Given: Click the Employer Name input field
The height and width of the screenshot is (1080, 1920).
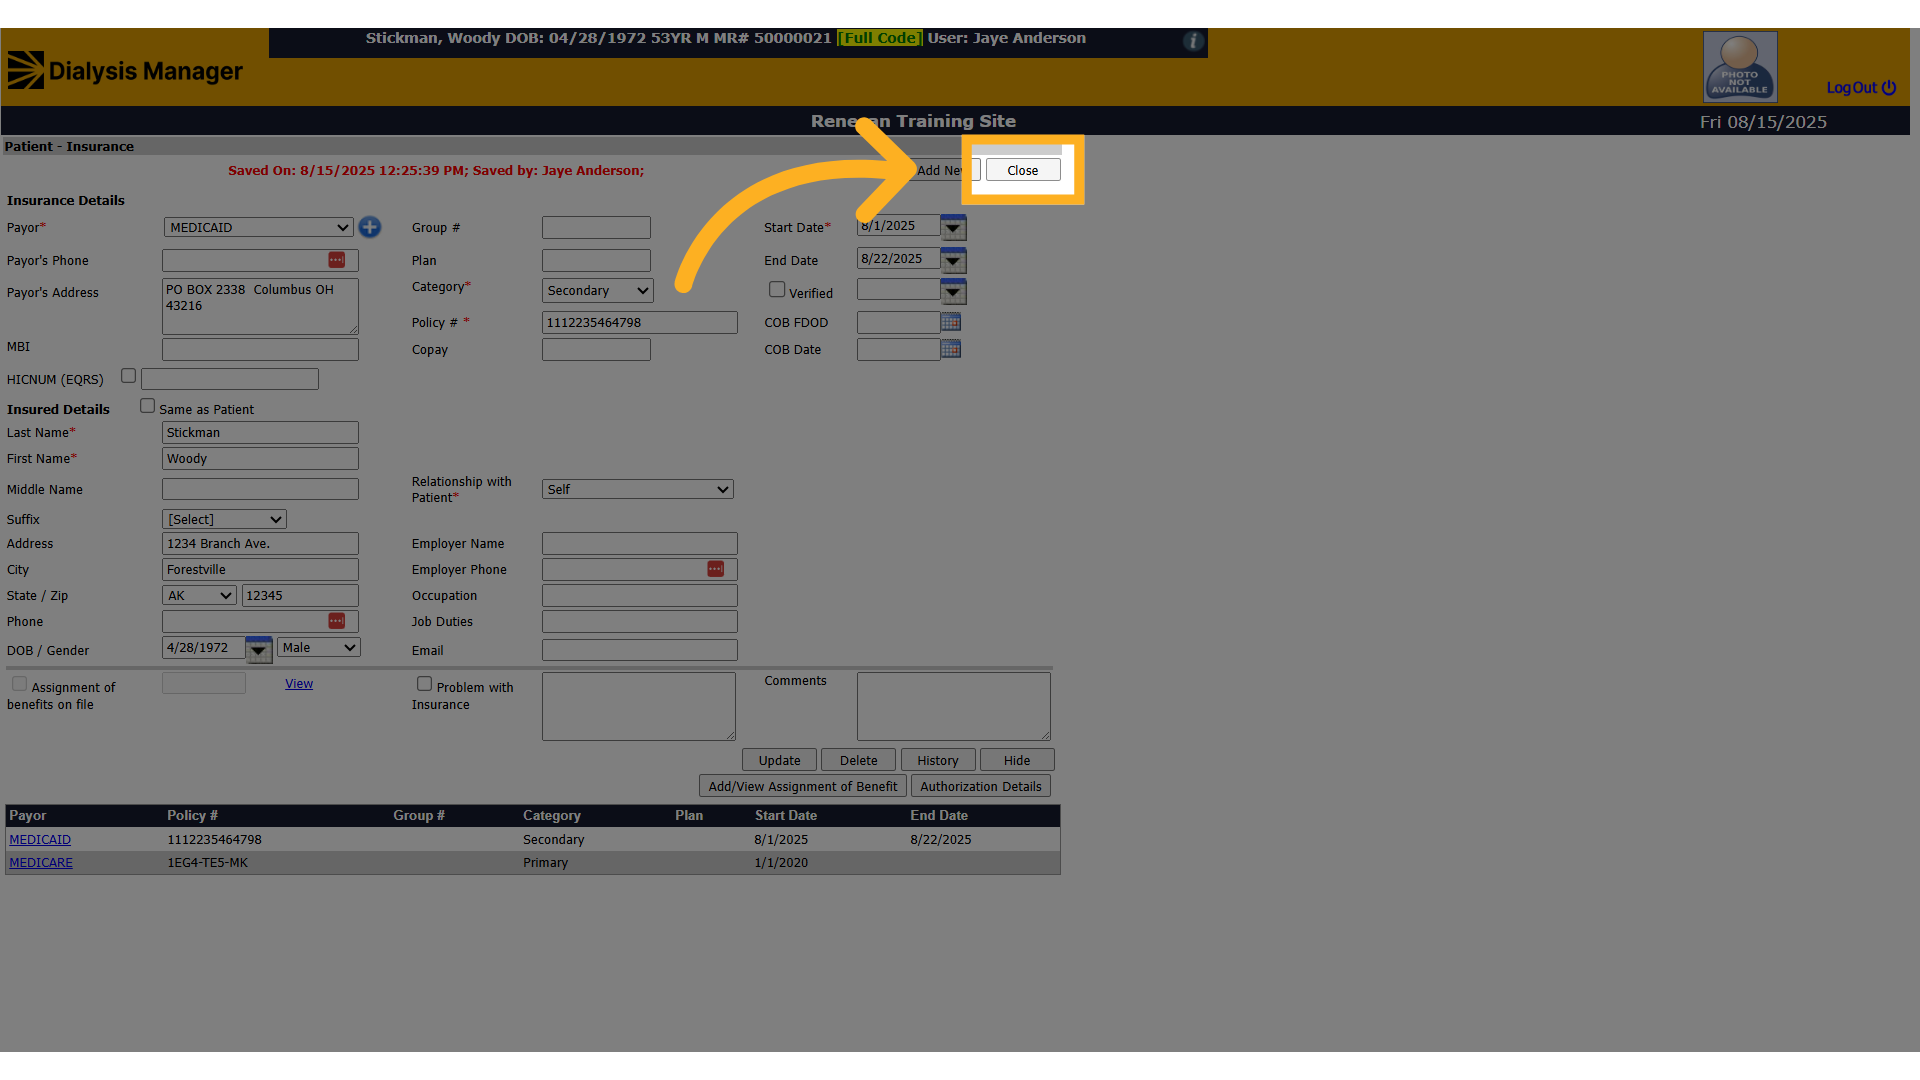Looking at the screenshot, I should coord(640,543).
